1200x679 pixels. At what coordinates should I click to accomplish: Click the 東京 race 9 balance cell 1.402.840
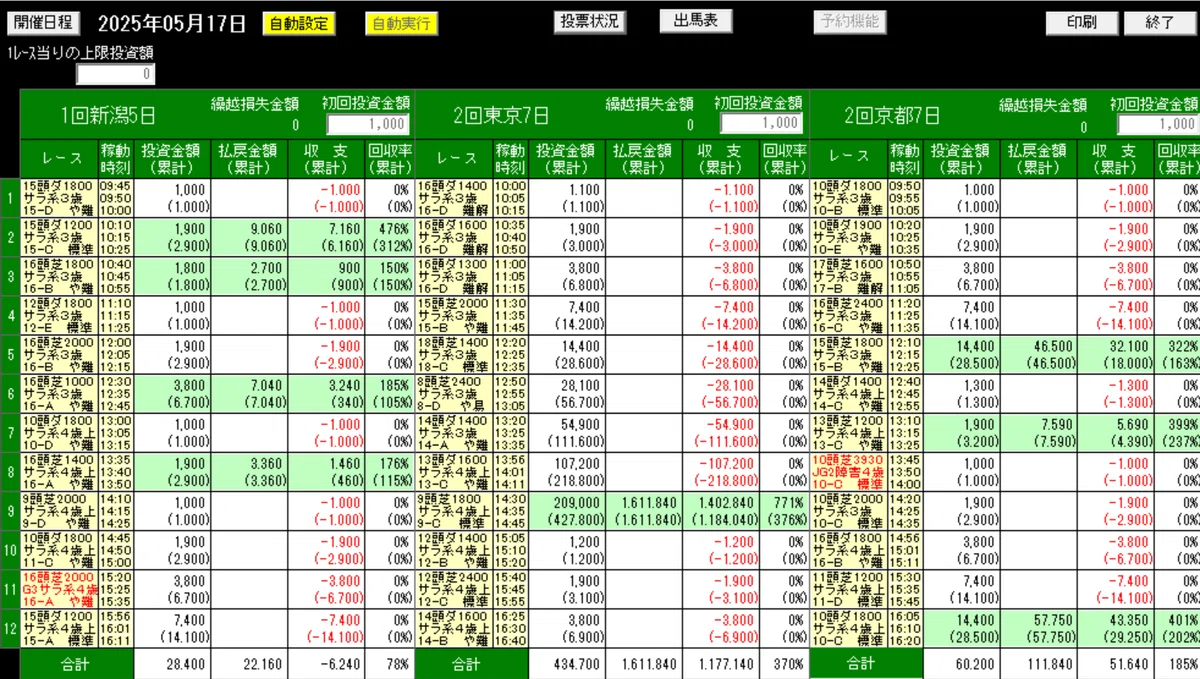720,511
